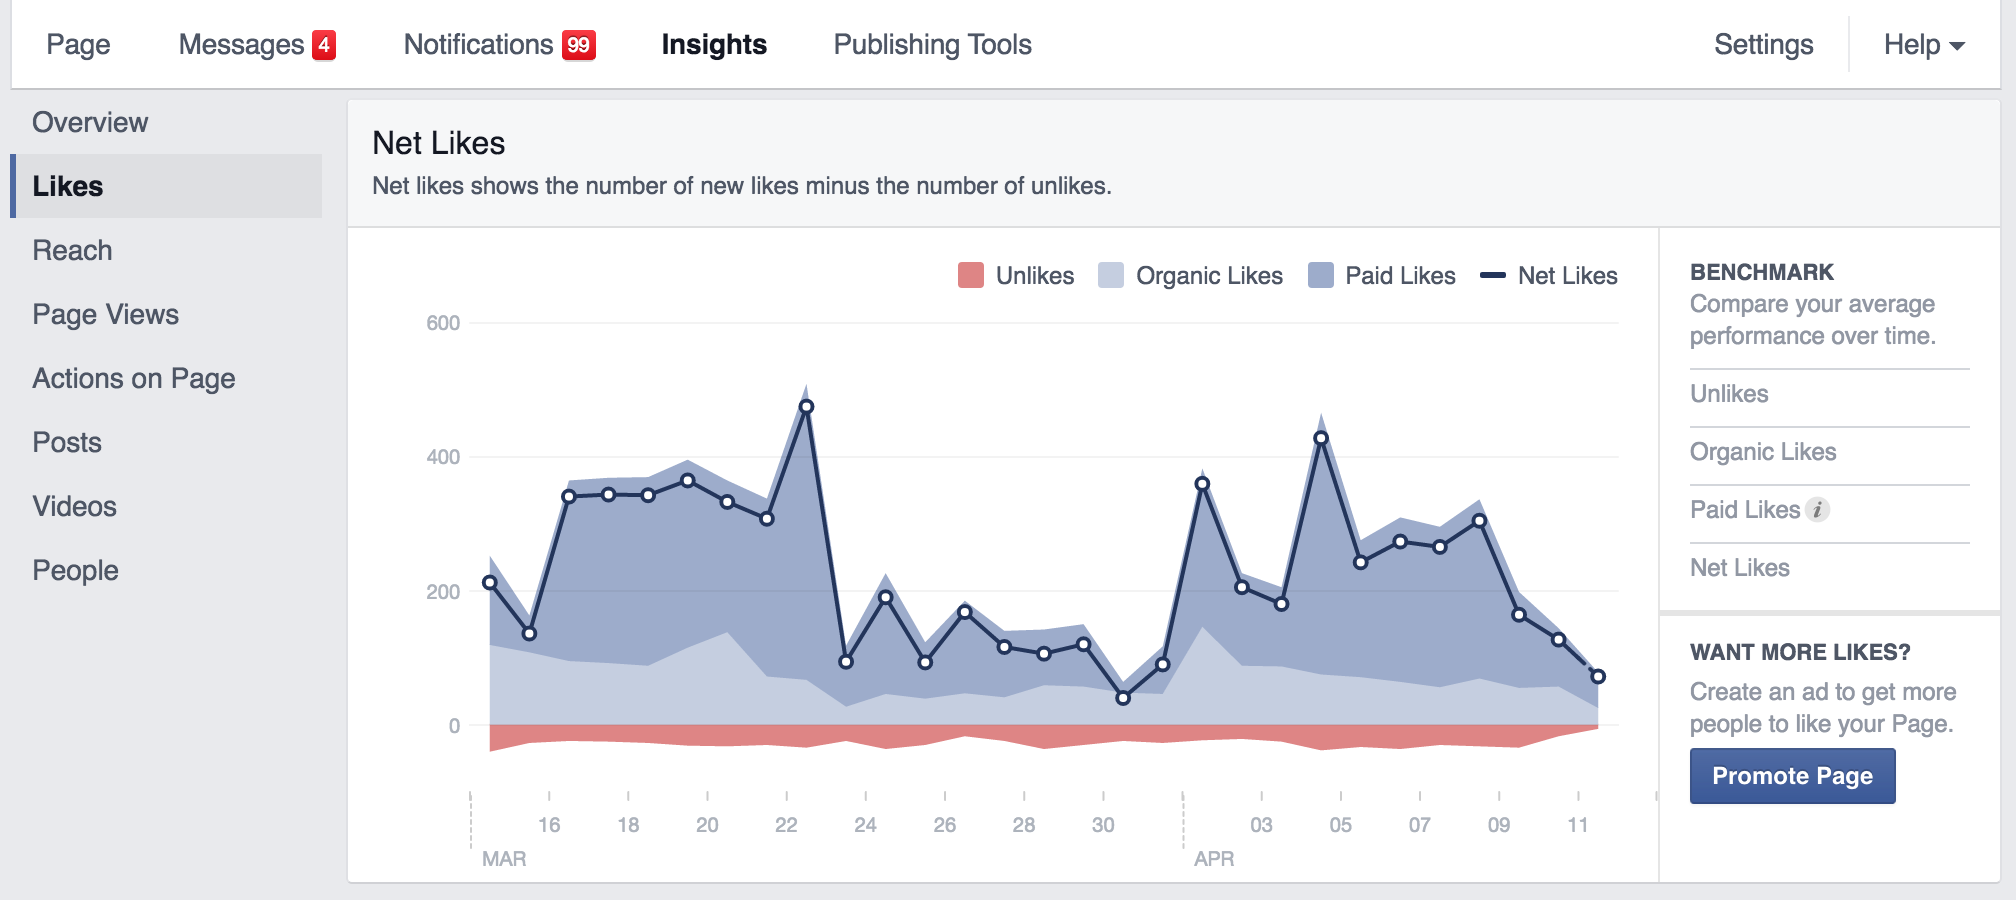
Task: Open Actions on Page in sidebar
Action: 134,378
